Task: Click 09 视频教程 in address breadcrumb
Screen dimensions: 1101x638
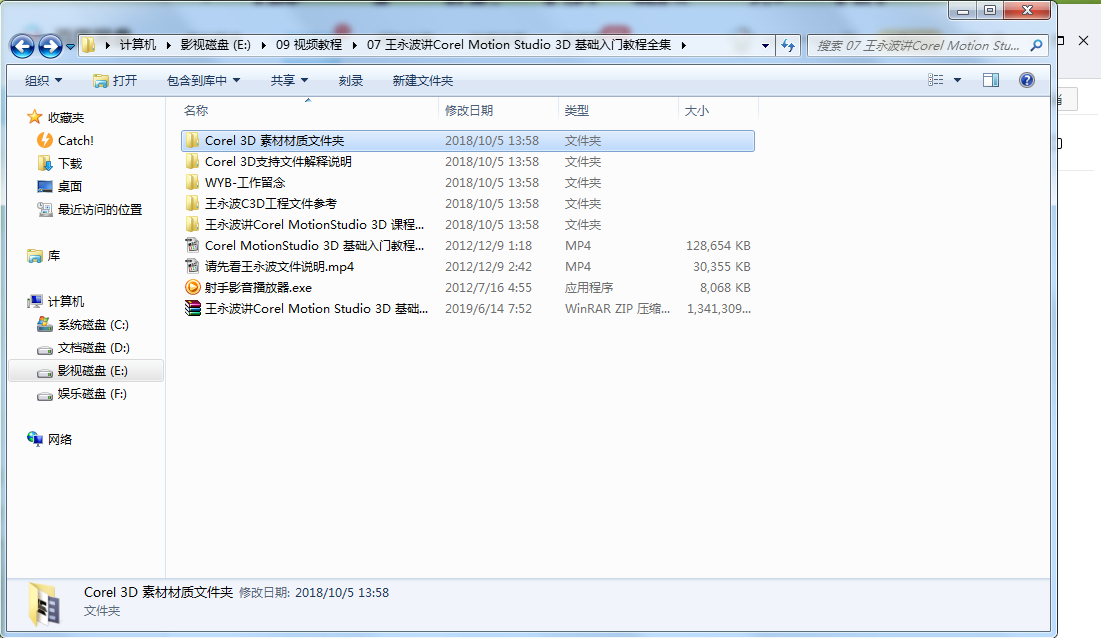Action: [308, 45]
